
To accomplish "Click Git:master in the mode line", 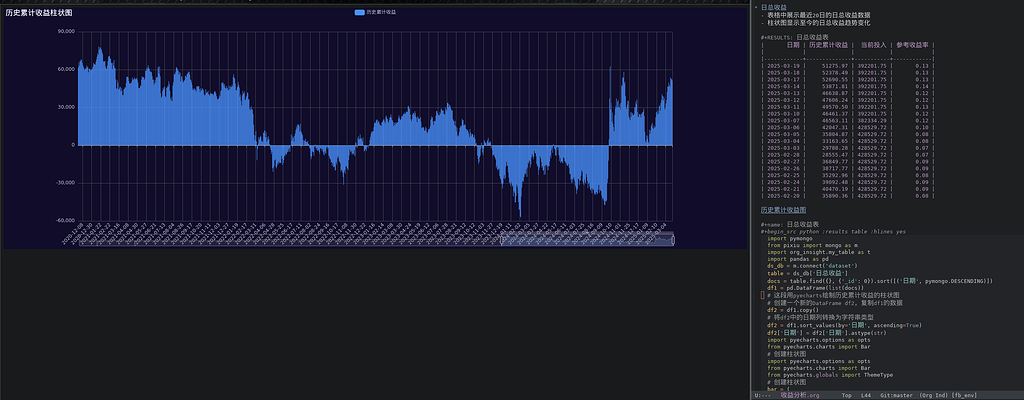I will pyautogui.click(x=895, y=395).
